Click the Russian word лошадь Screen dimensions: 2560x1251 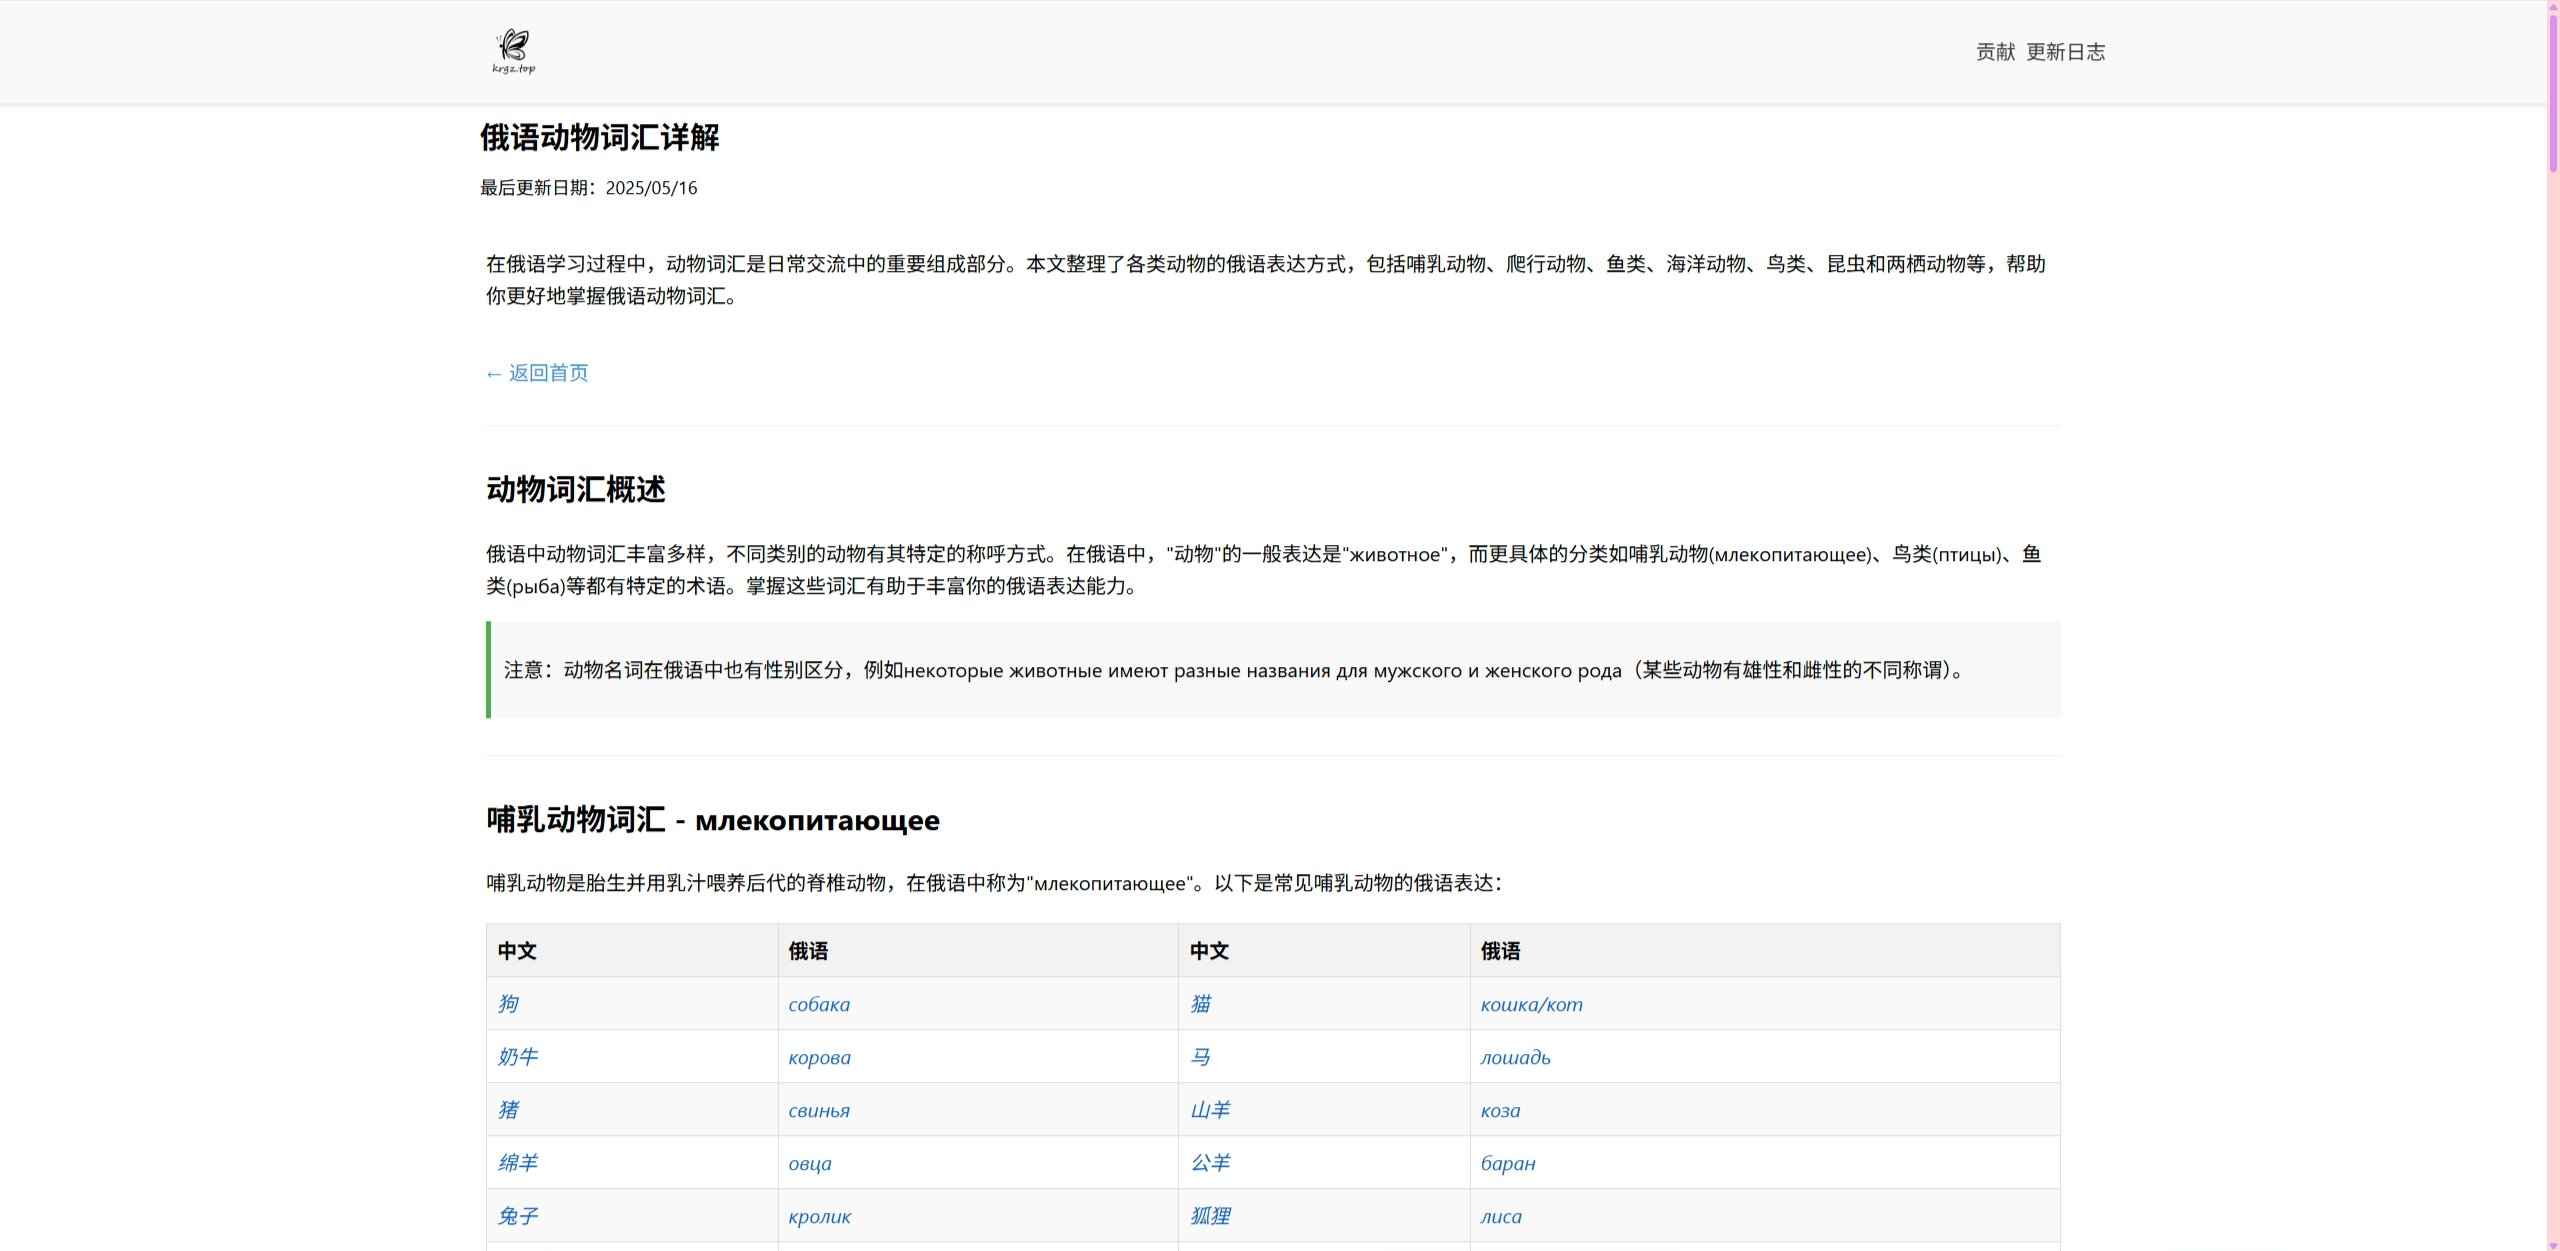click(1514, 1057)
